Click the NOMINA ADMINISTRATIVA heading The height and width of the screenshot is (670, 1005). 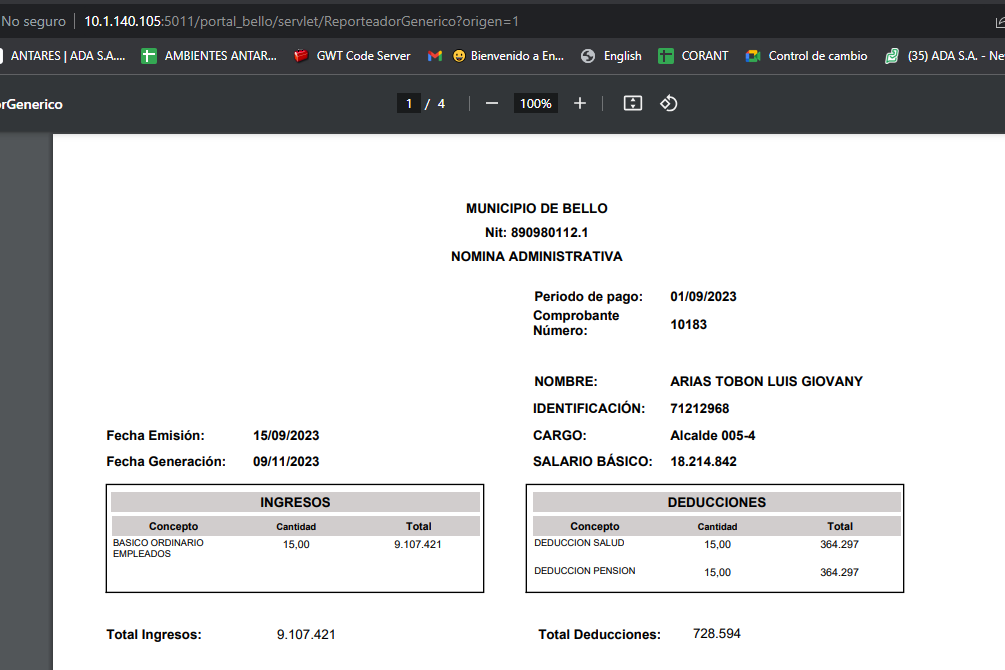tap(536, 257)
